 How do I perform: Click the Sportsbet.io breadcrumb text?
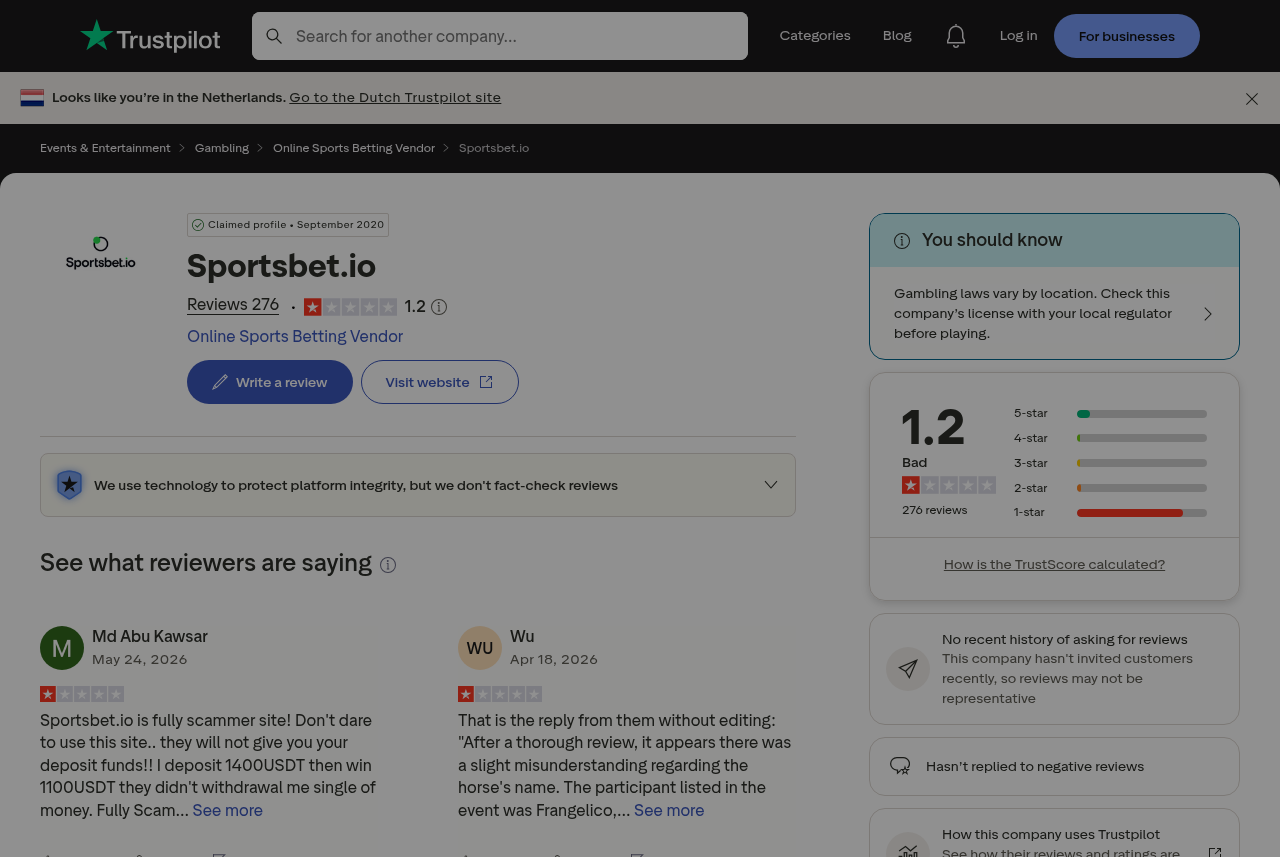tap(494, 148)
